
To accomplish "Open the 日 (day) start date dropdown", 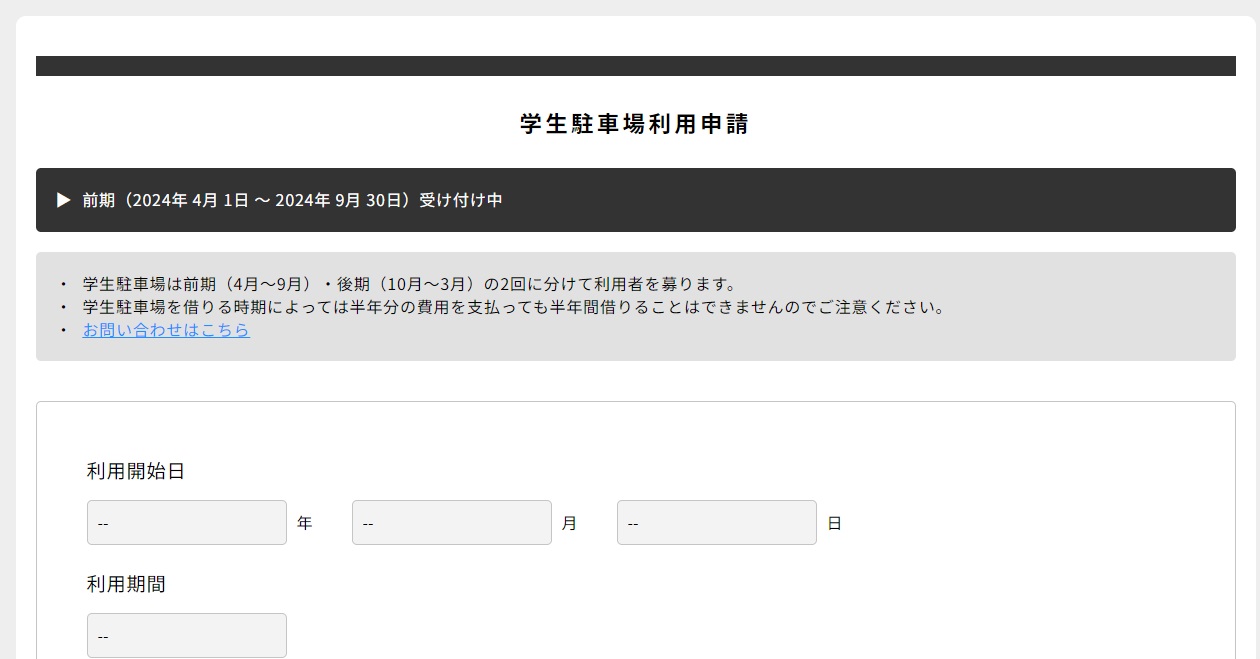I will coord(717,523).
